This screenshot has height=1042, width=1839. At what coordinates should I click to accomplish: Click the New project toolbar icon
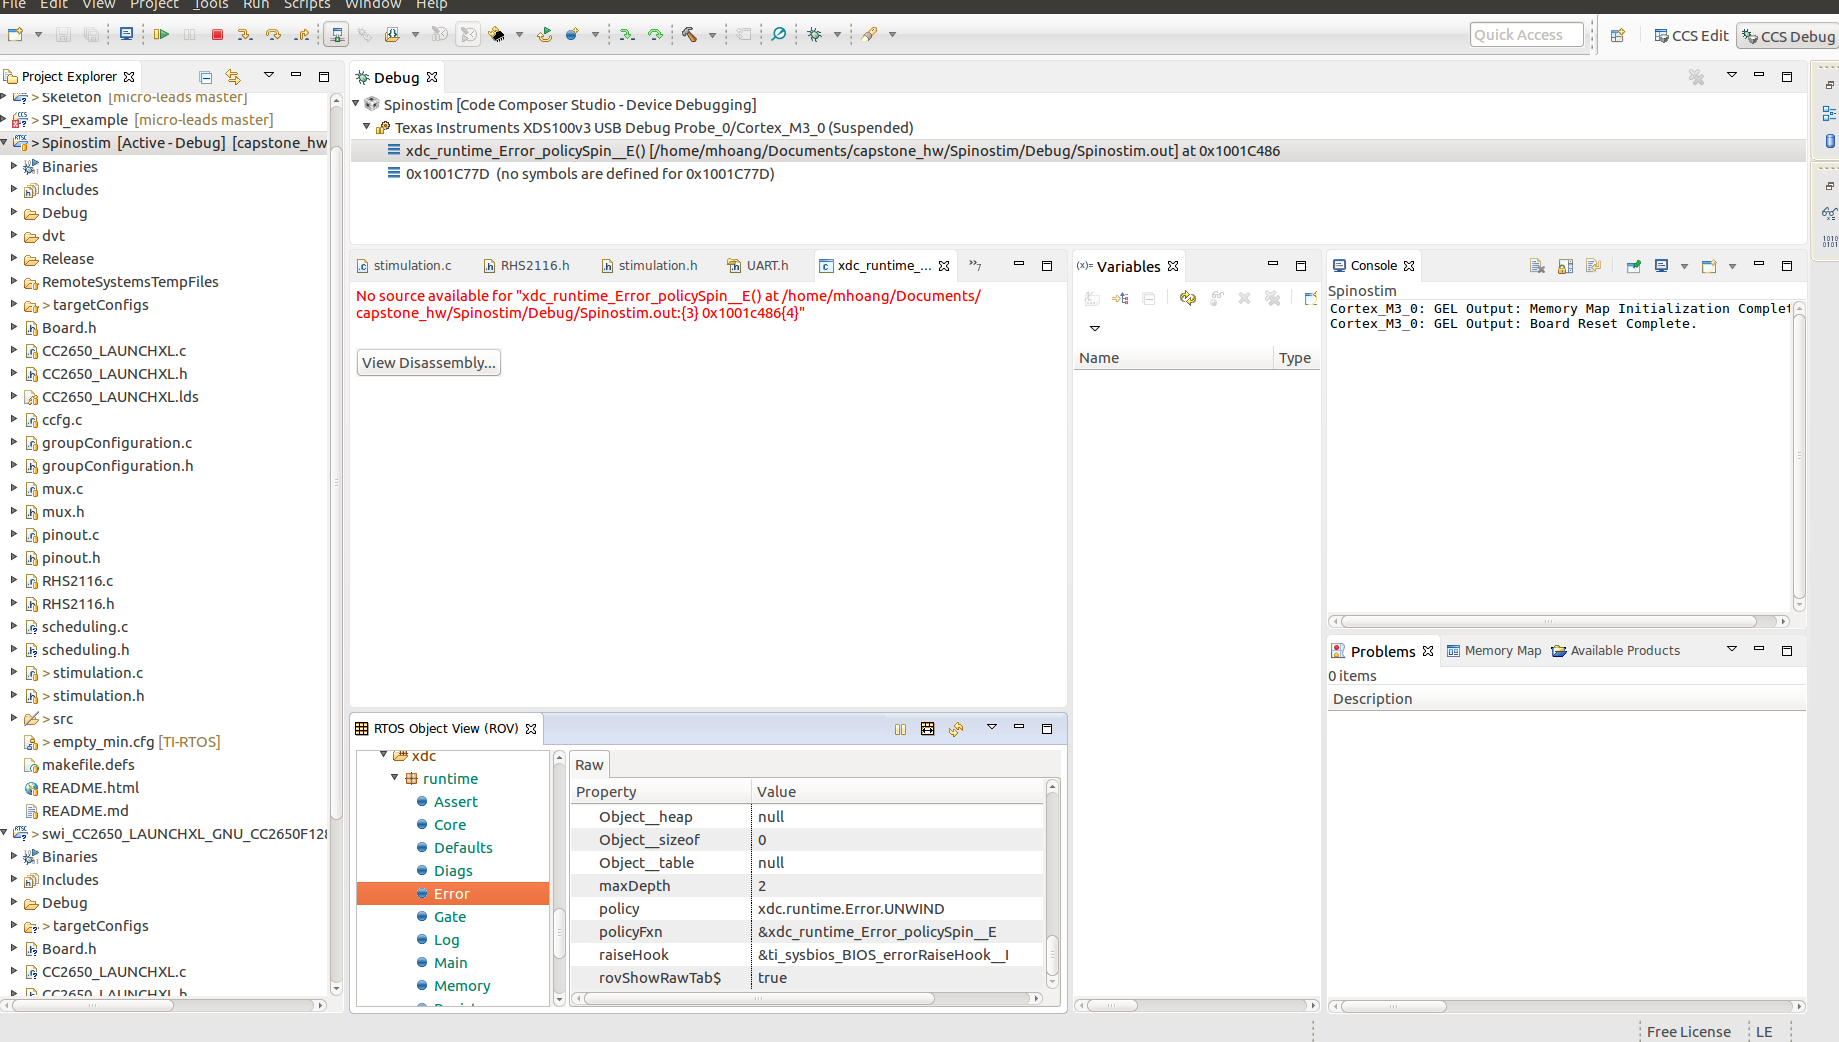pyautogui.click(x=15, y=35)
